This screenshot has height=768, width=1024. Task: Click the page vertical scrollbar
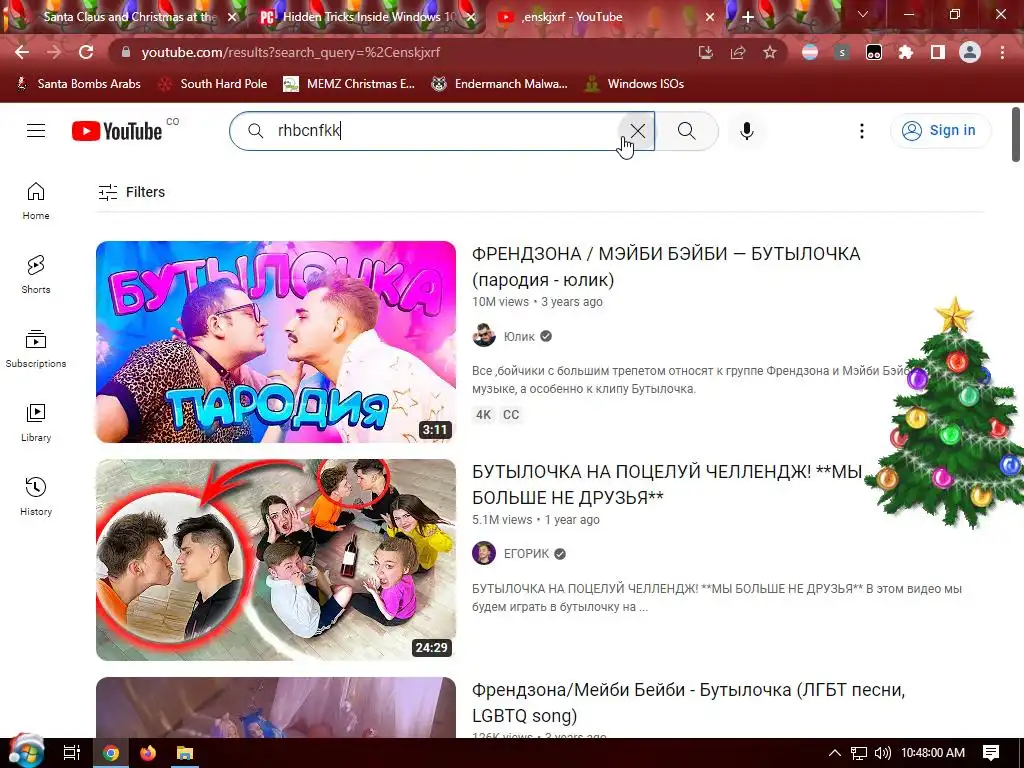1016,134
